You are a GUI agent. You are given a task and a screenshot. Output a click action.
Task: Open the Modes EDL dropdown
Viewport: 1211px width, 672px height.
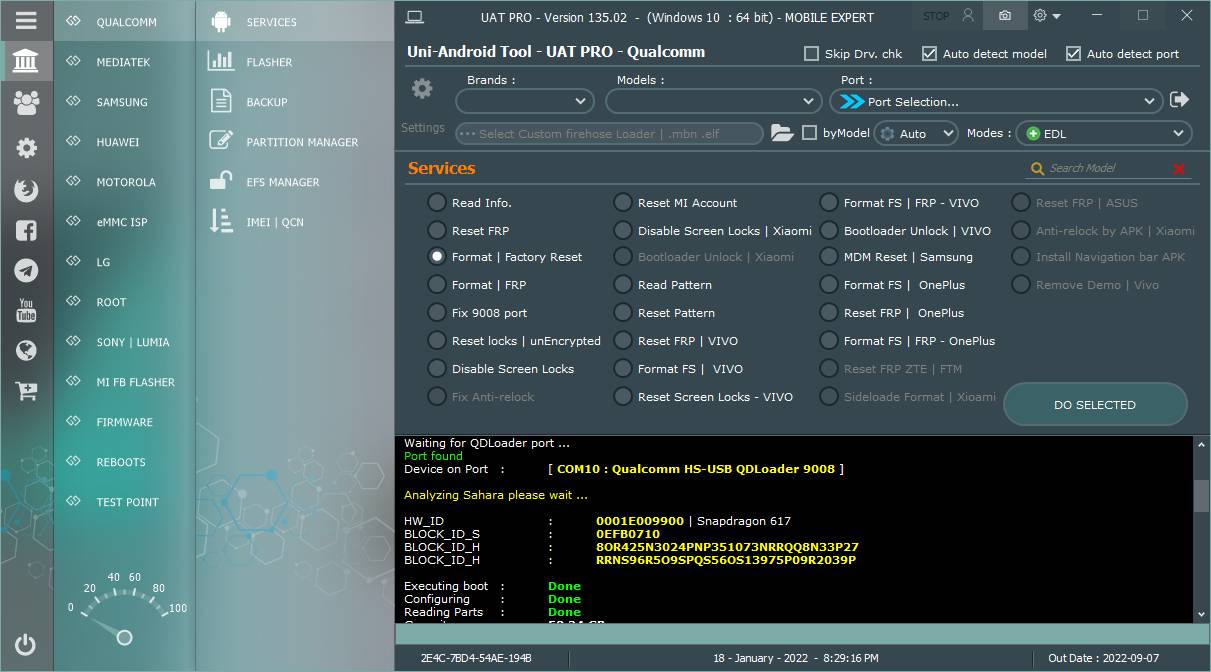(1104, 133)
